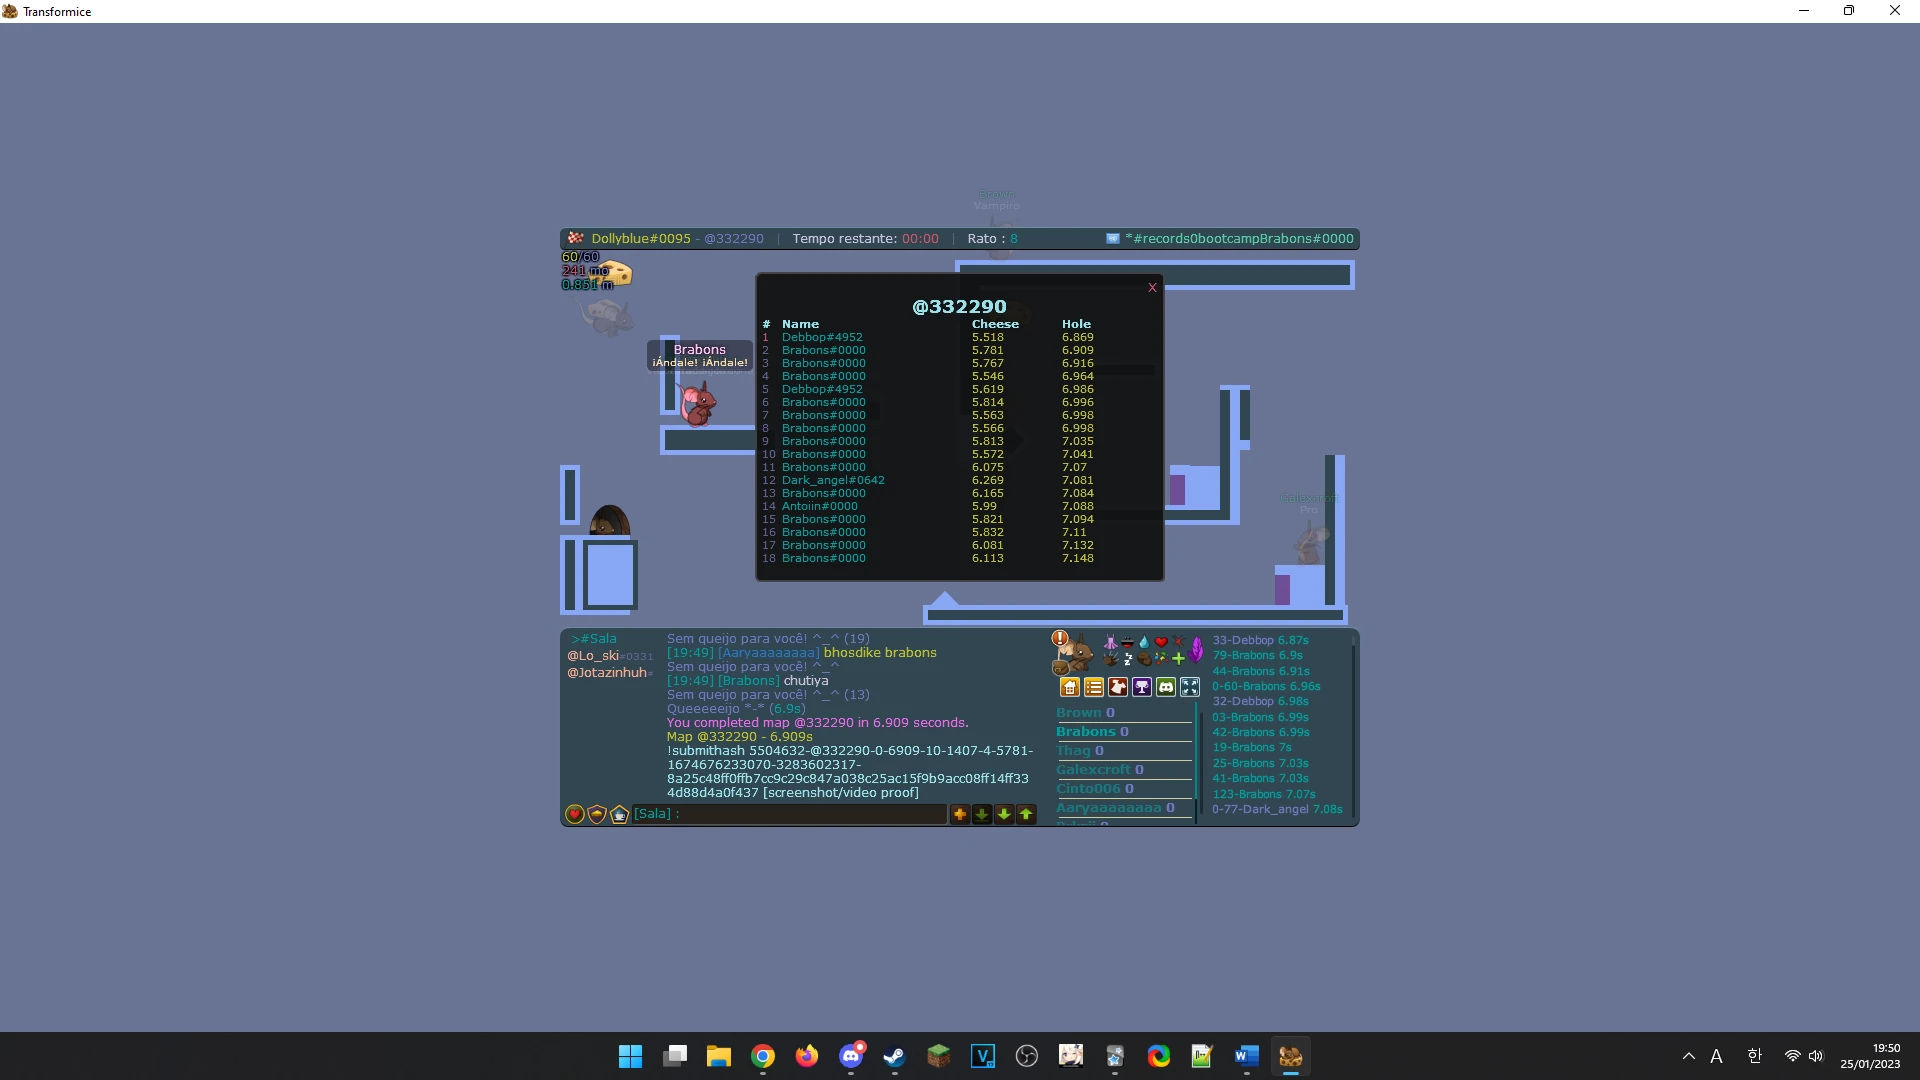Click the Dollyblue#0095 map author name
Screen dimensions: 1920x1080
tap(641, 239)
